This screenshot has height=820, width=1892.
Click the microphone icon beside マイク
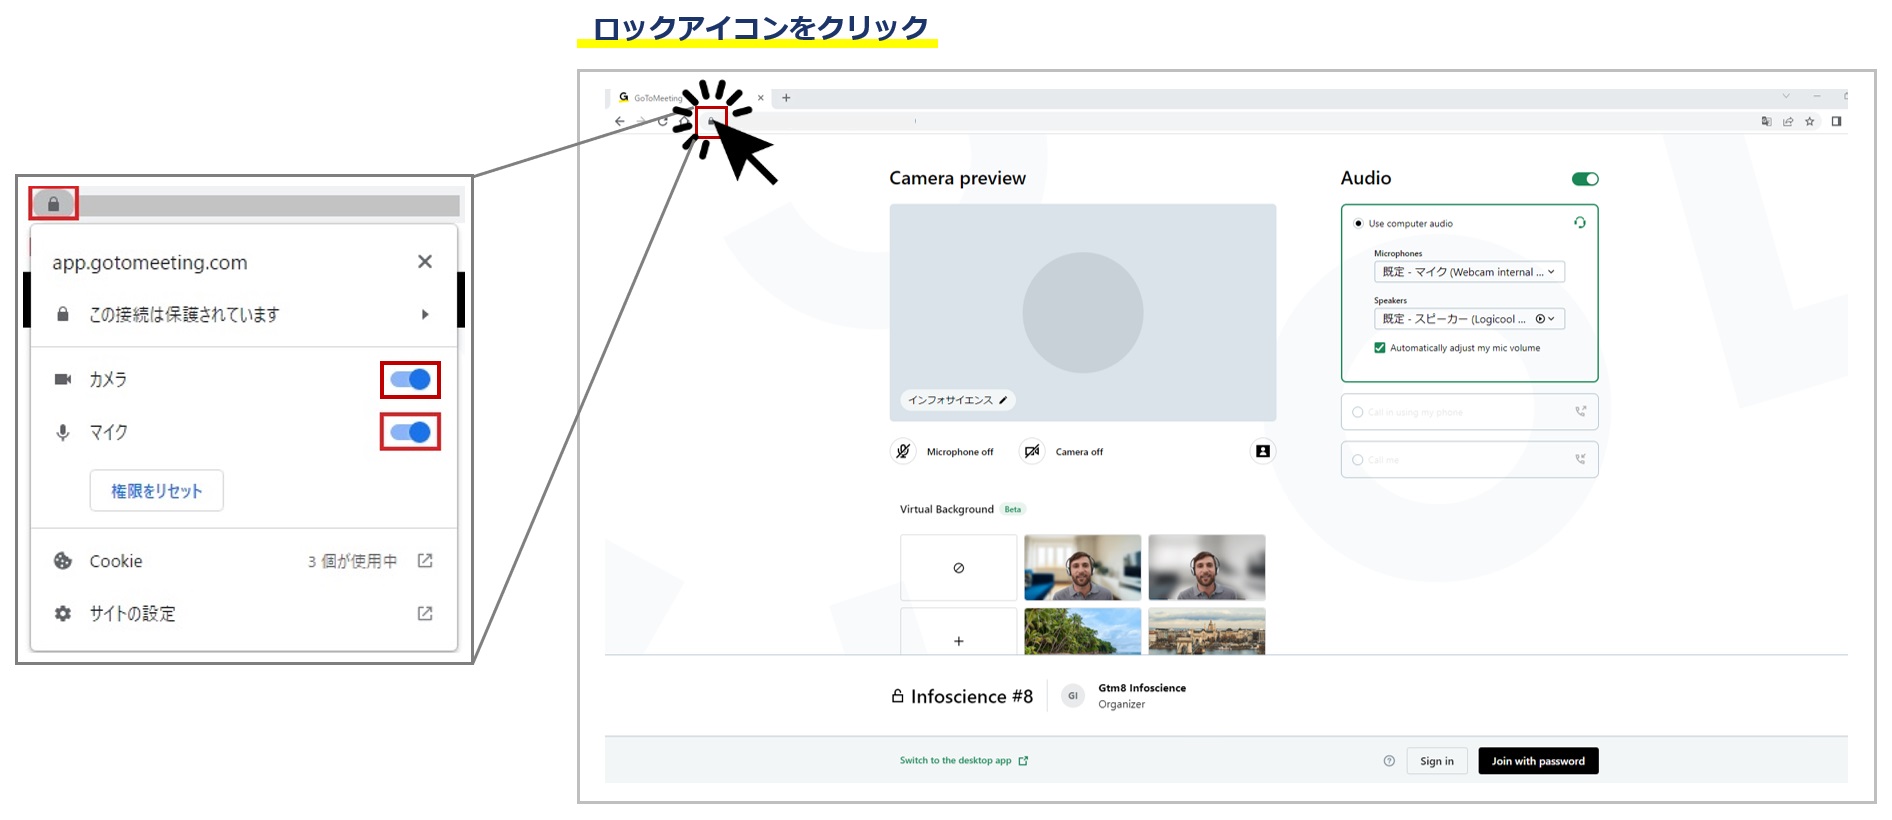tap(63, 432)
